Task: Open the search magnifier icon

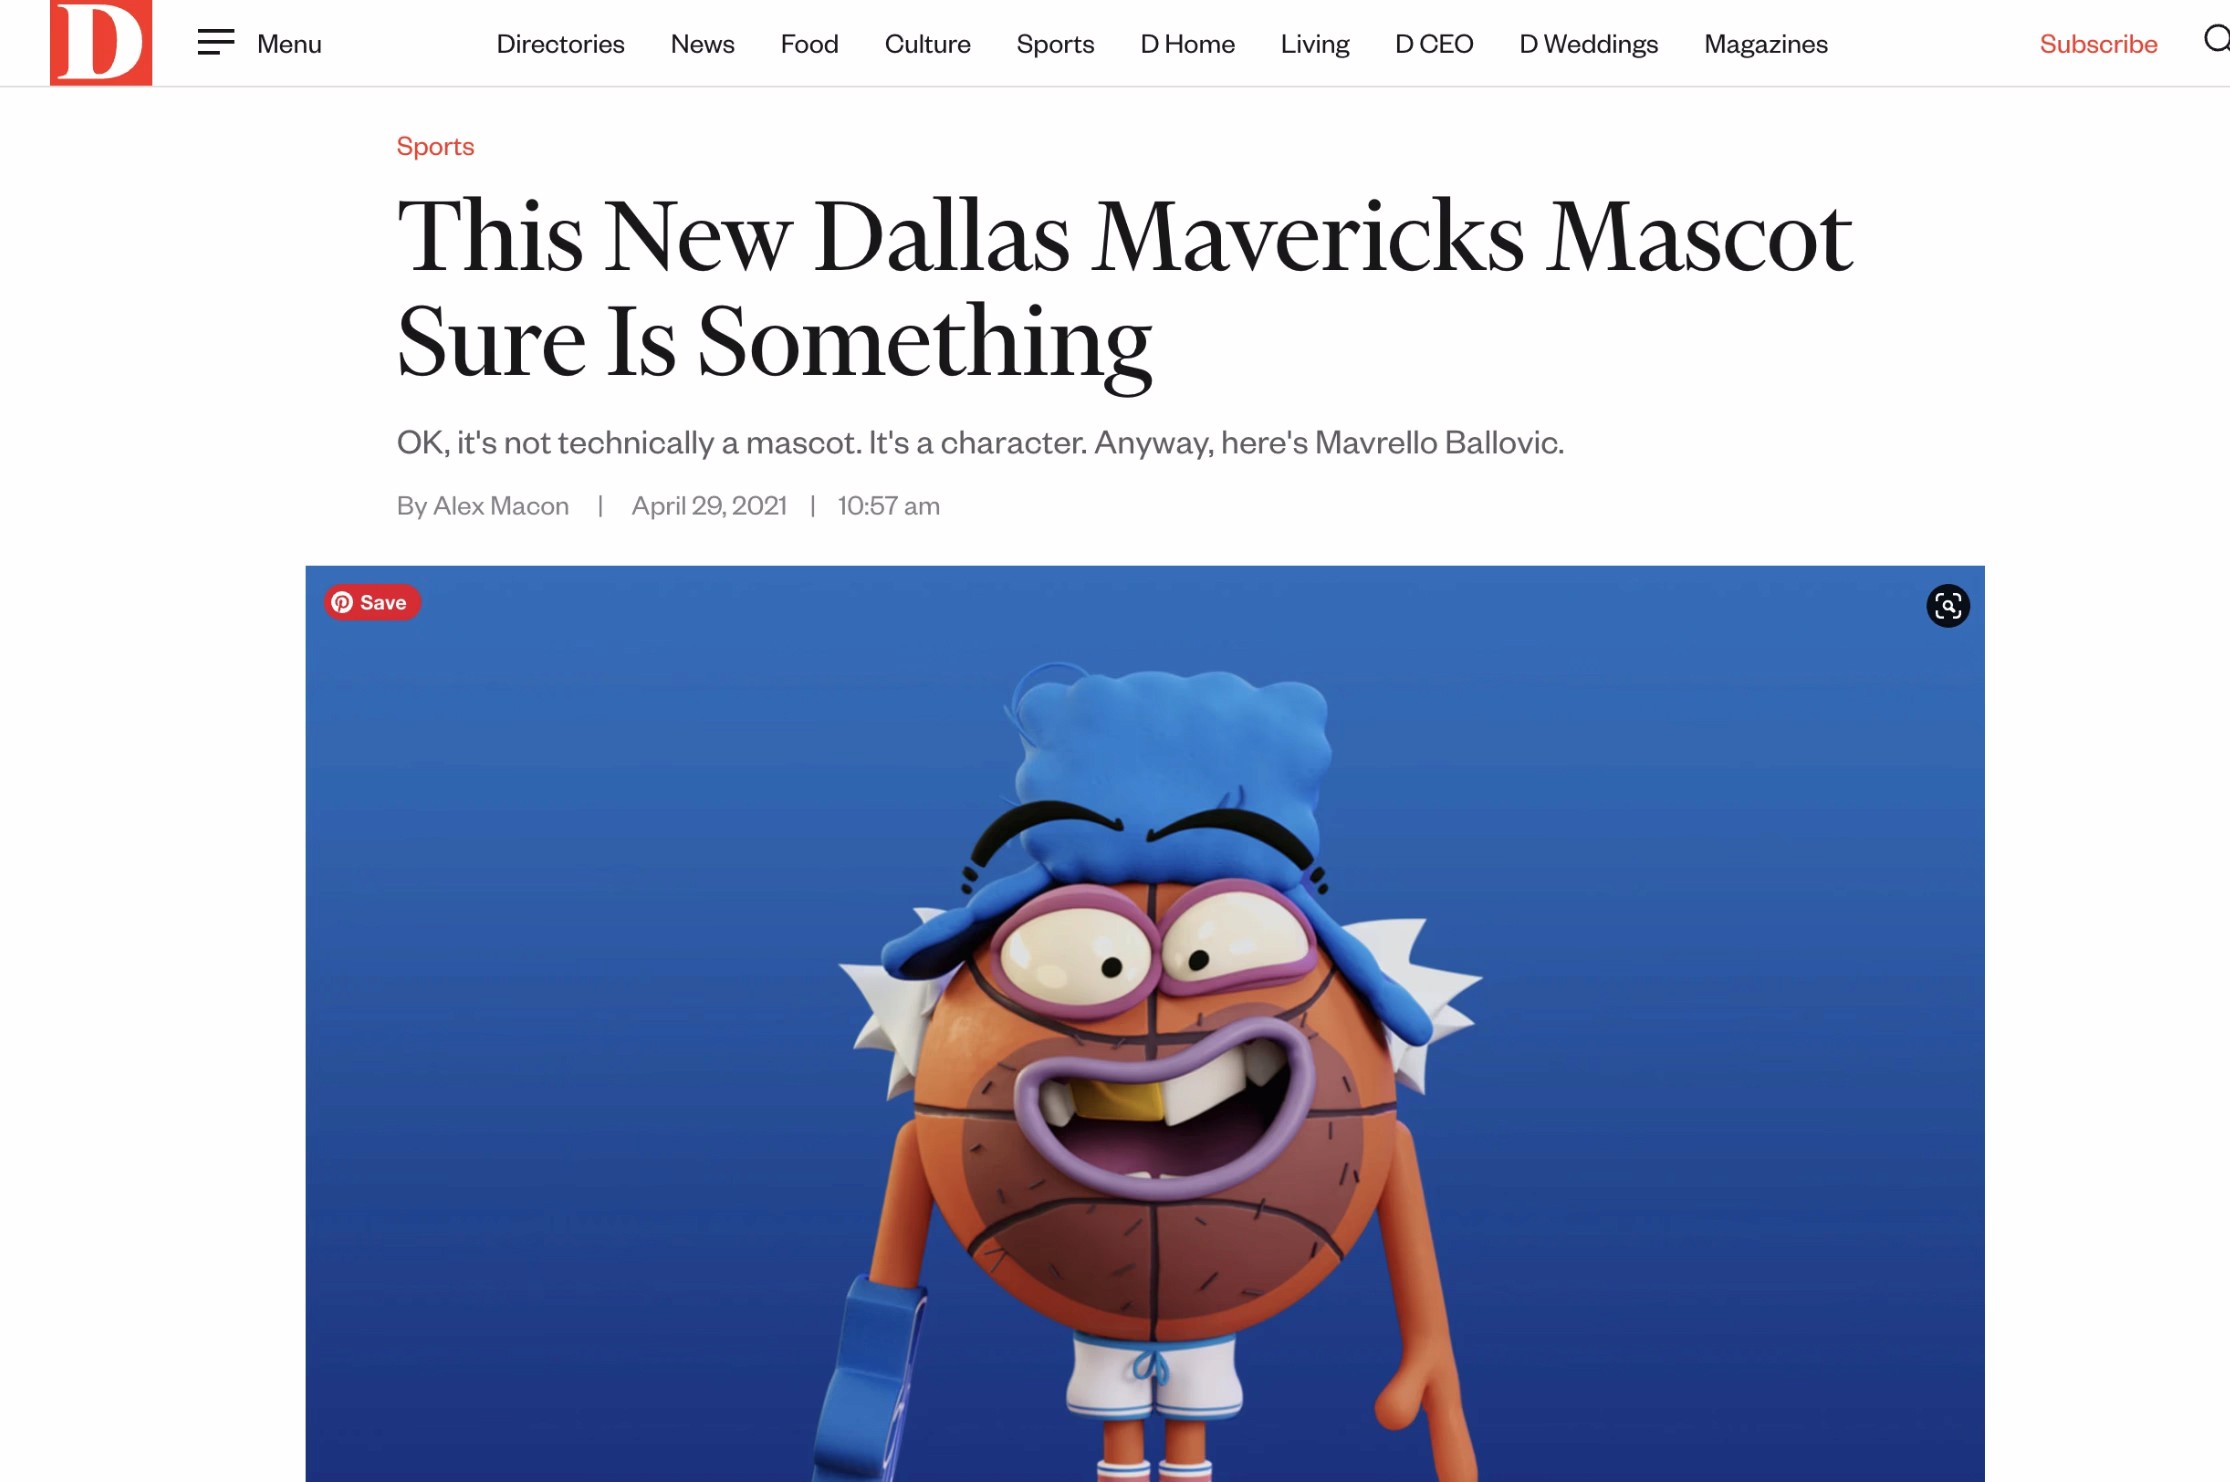Action: 2216,40
